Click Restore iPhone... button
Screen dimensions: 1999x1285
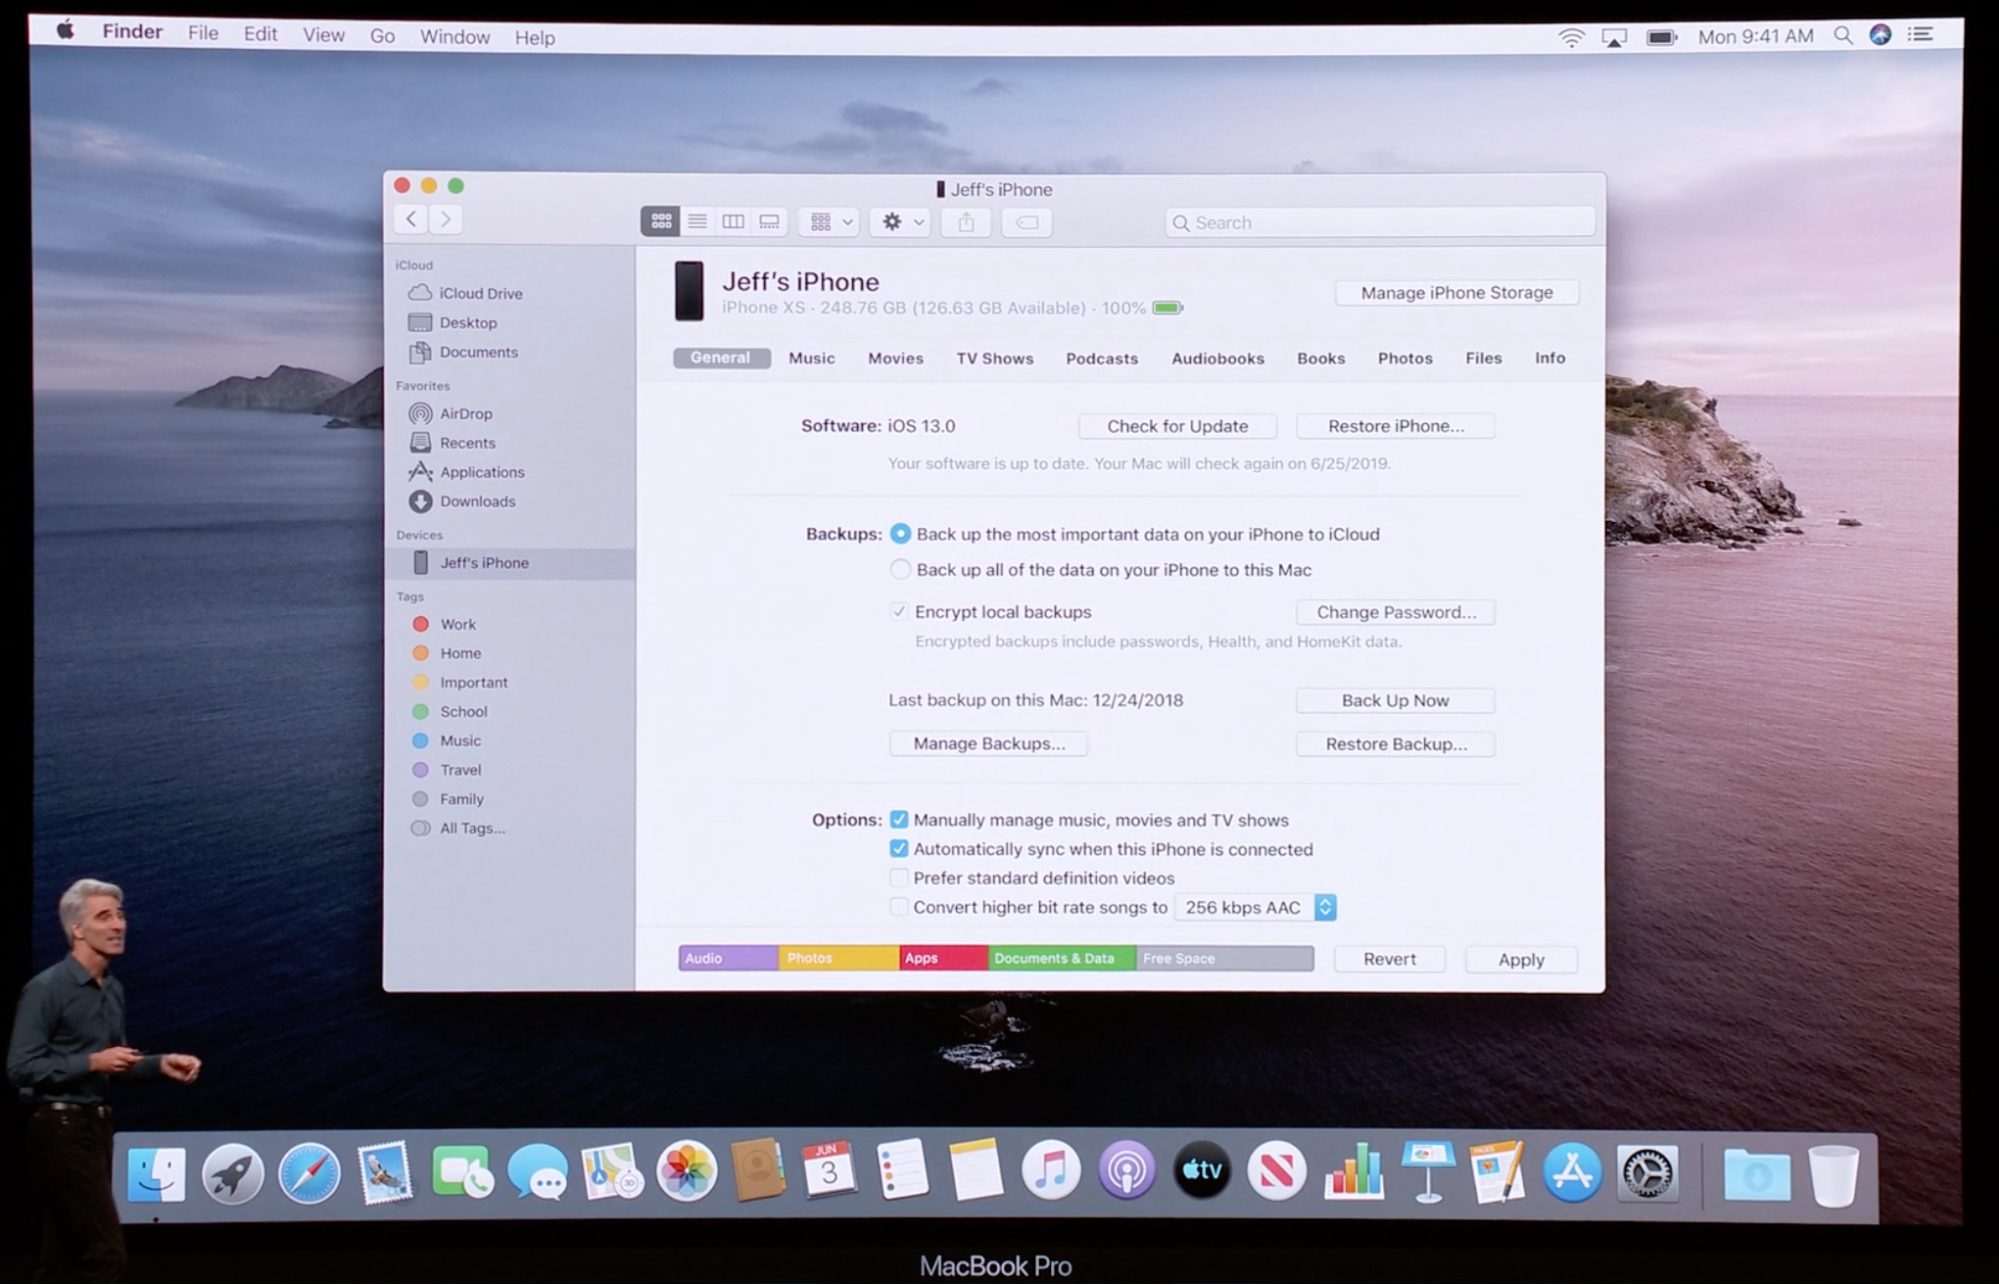pyautogui.click(x=1396, y=426)
